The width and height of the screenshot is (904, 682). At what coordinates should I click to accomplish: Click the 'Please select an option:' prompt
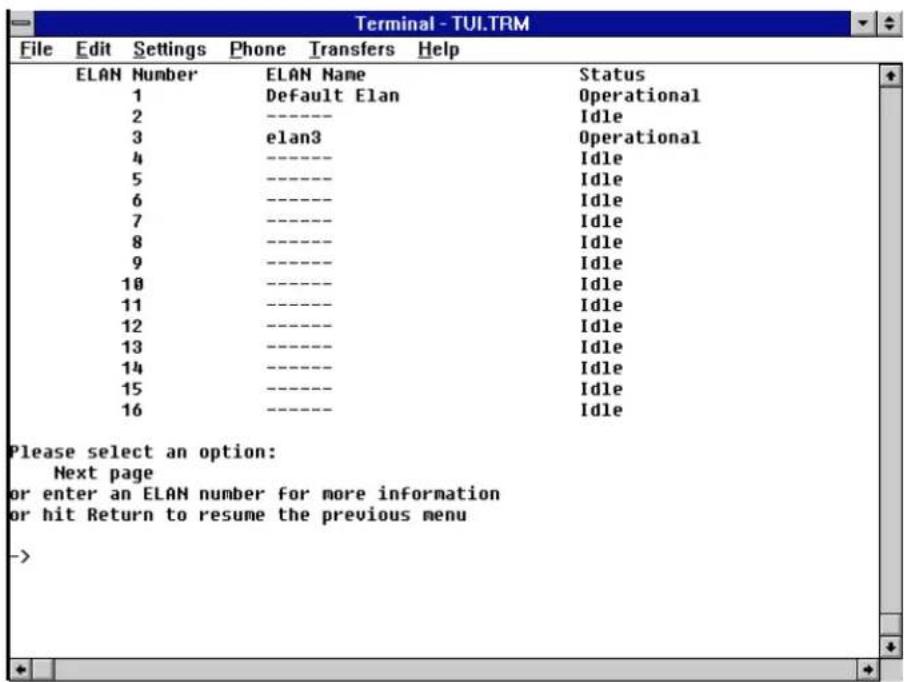(143, 453)
